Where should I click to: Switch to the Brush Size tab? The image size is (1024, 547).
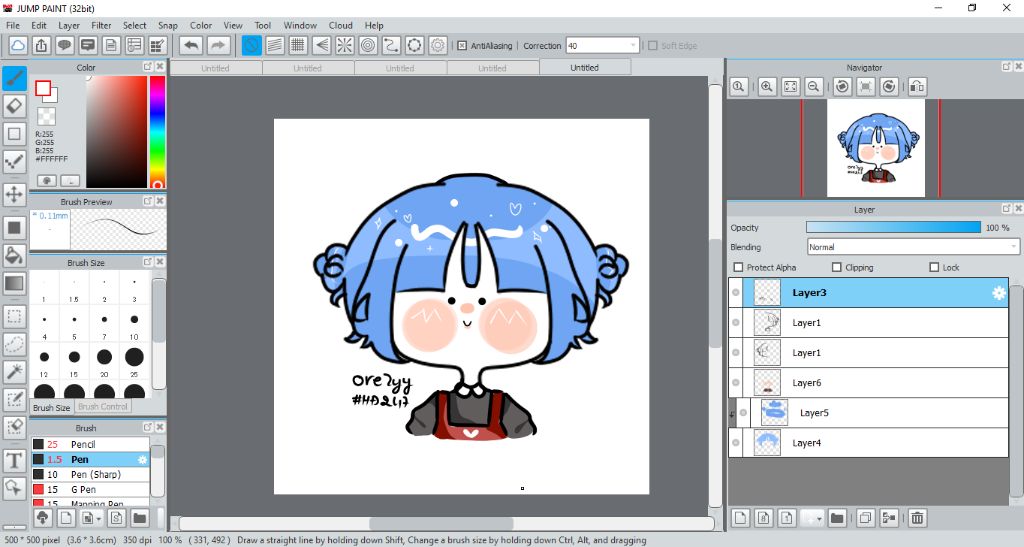pyautogui.click(x=52, y=407)
